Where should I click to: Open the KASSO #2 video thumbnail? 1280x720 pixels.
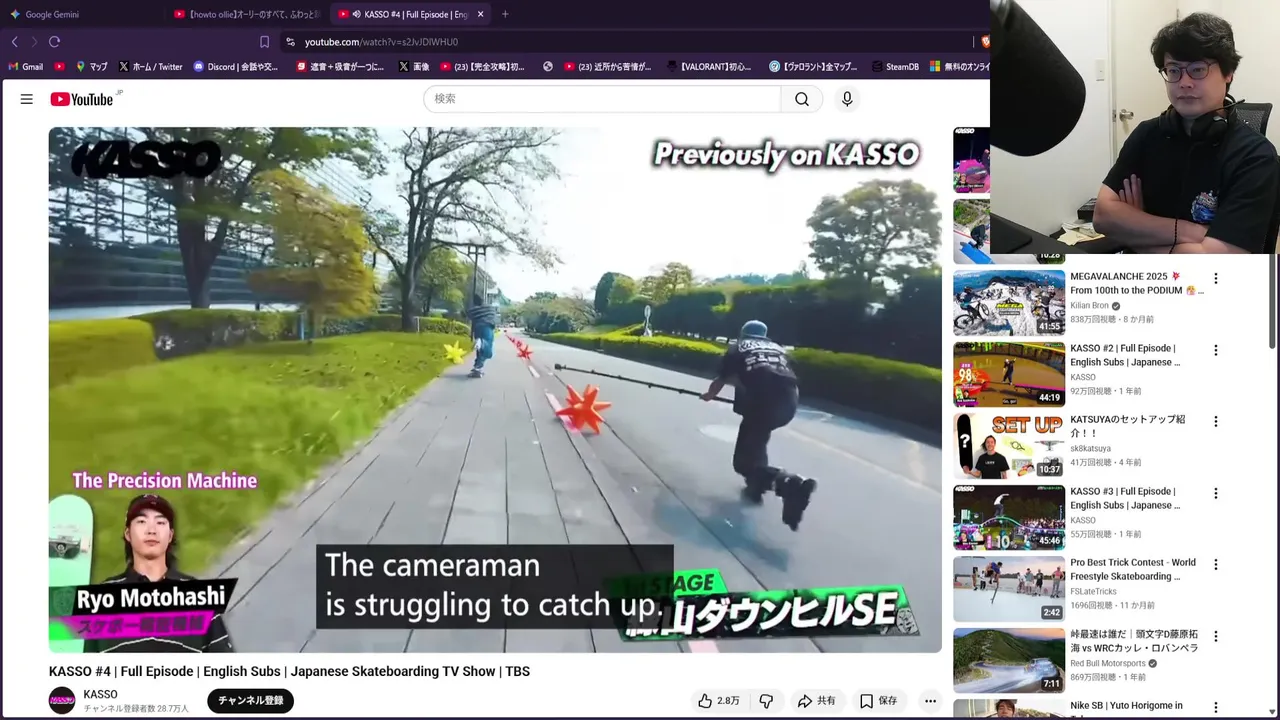pyautogui.click(x=1009, y=374)
